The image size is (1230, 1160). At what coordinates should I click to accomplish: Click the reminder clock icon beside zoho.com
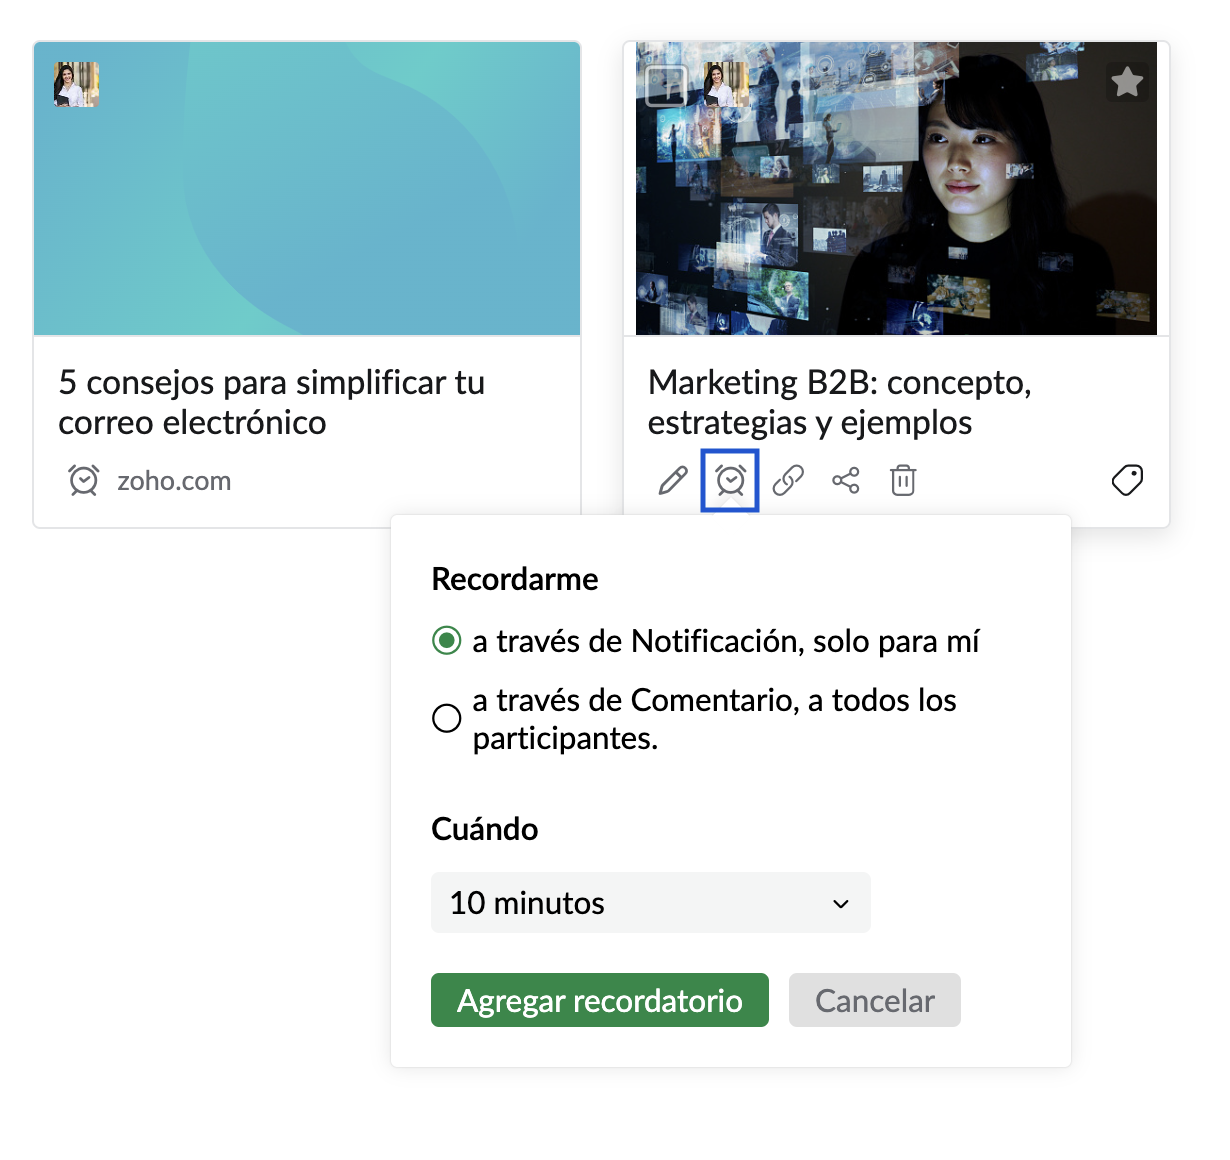(x=84, y=481)
